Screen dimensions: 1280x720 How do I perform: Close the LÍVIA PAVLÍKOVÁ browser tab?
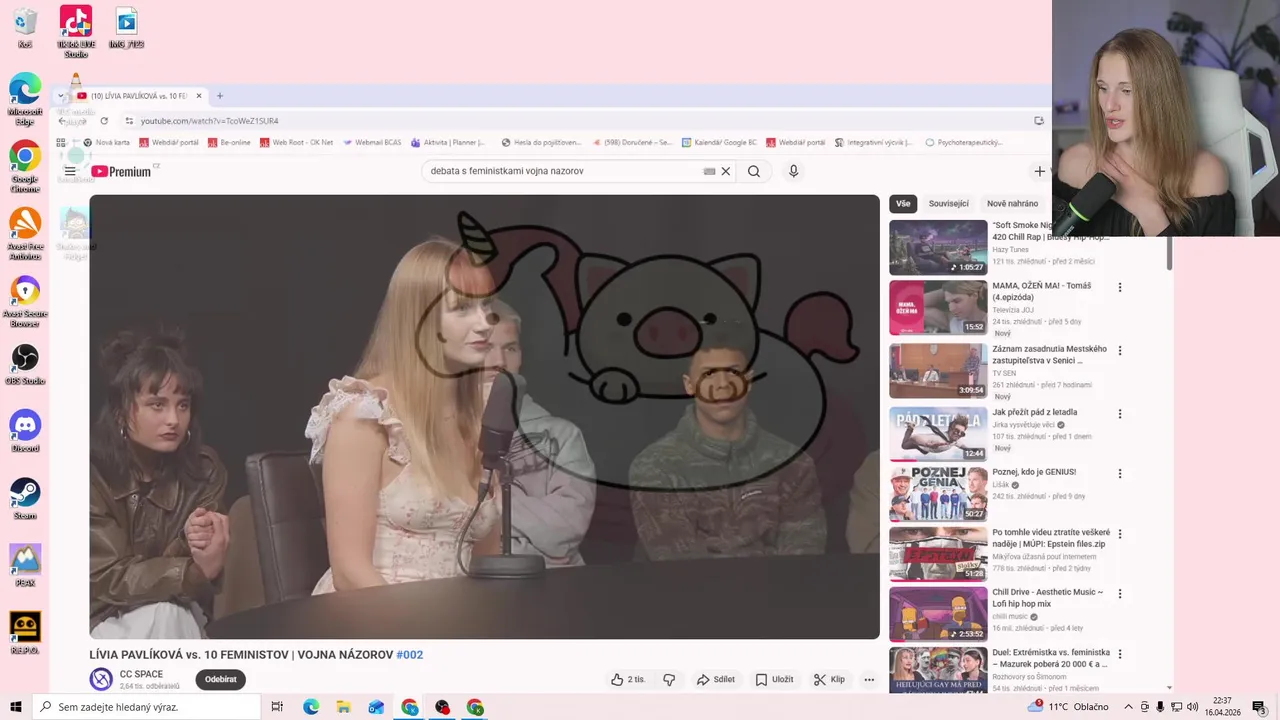199,96
